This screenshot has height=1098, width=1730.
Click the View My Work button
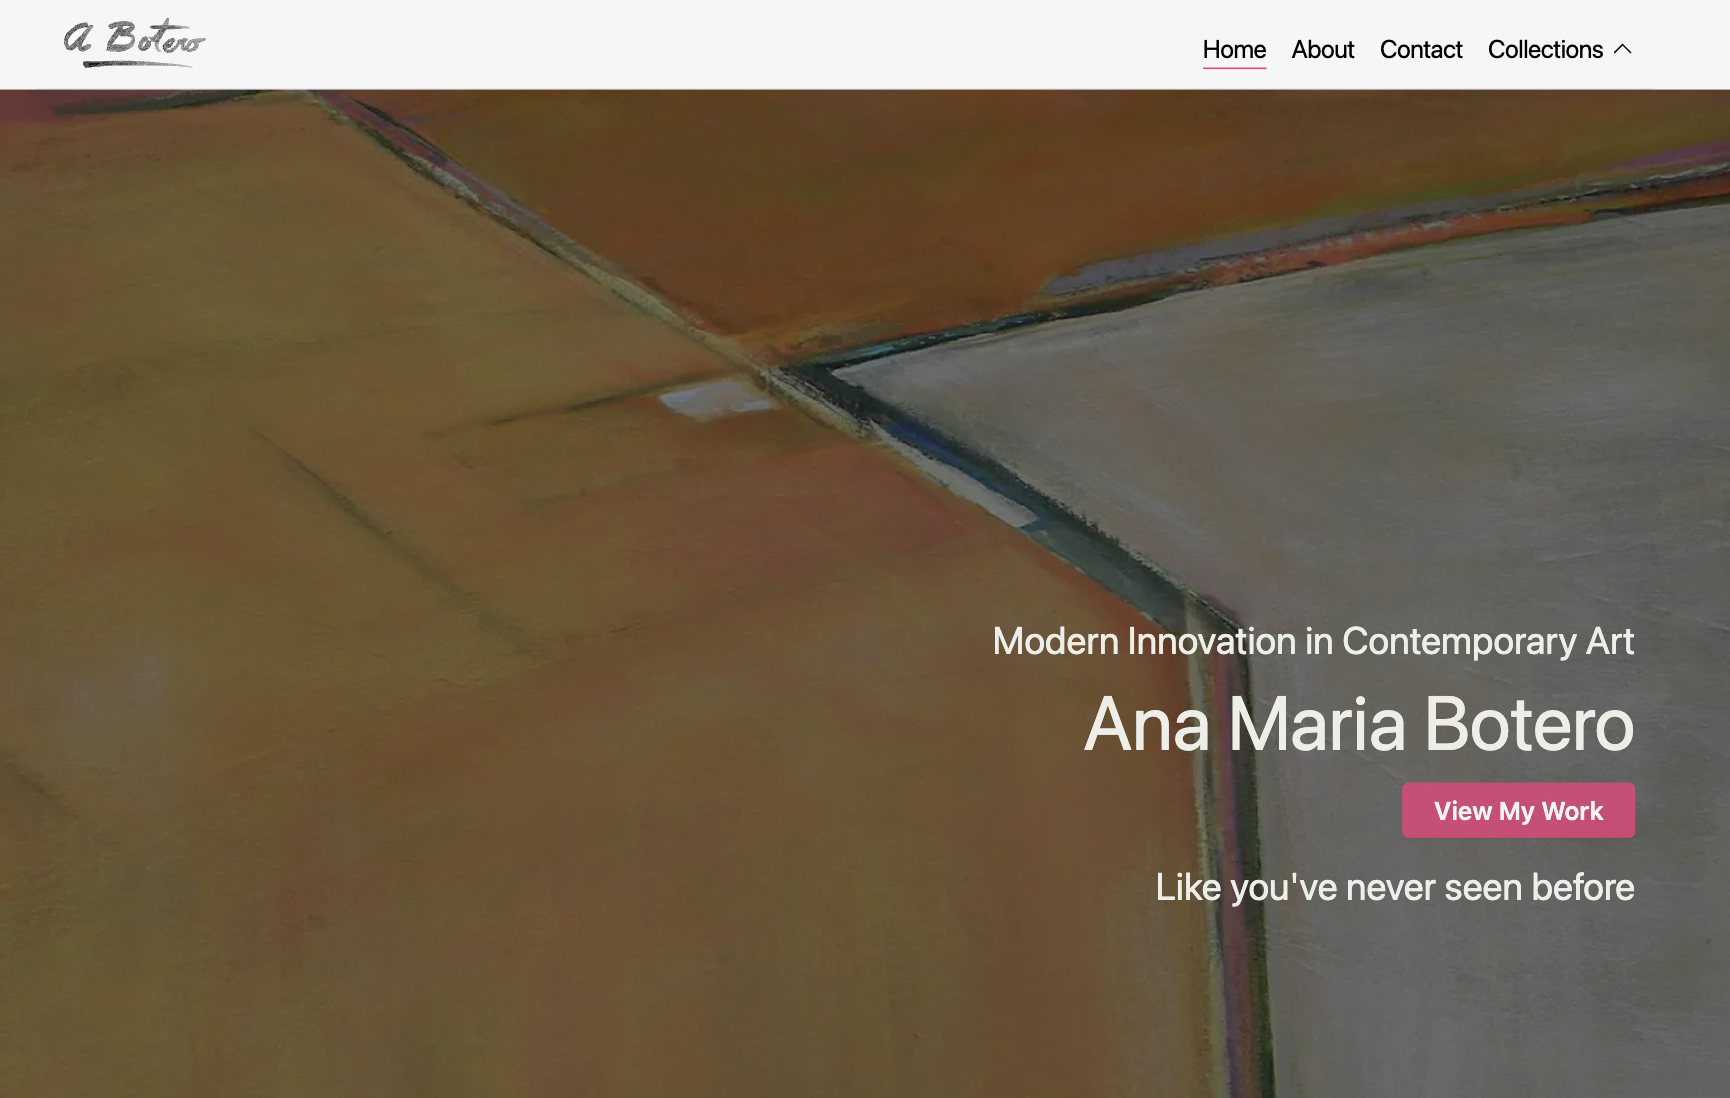[1518, 810]
